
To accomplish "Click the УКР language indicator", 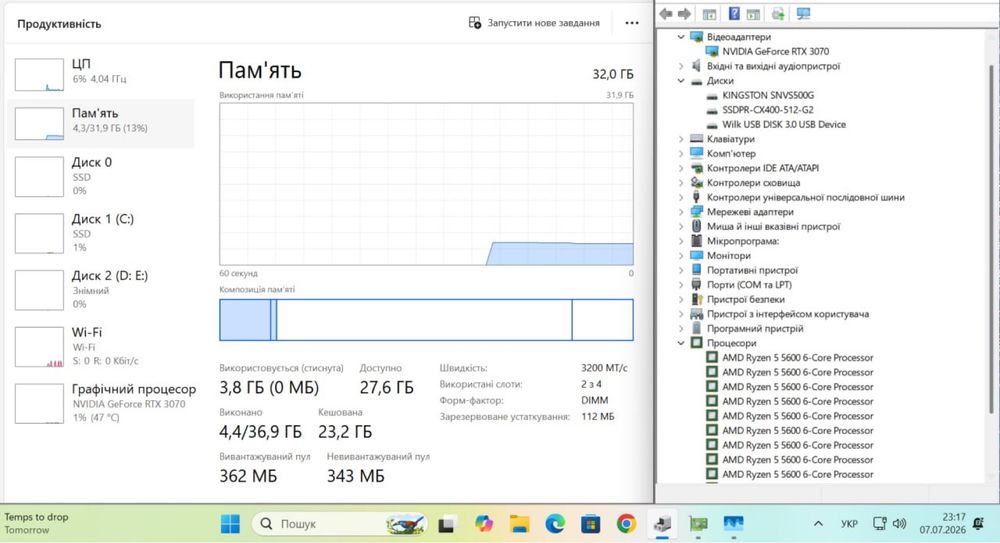I will (x=849, y=523).
